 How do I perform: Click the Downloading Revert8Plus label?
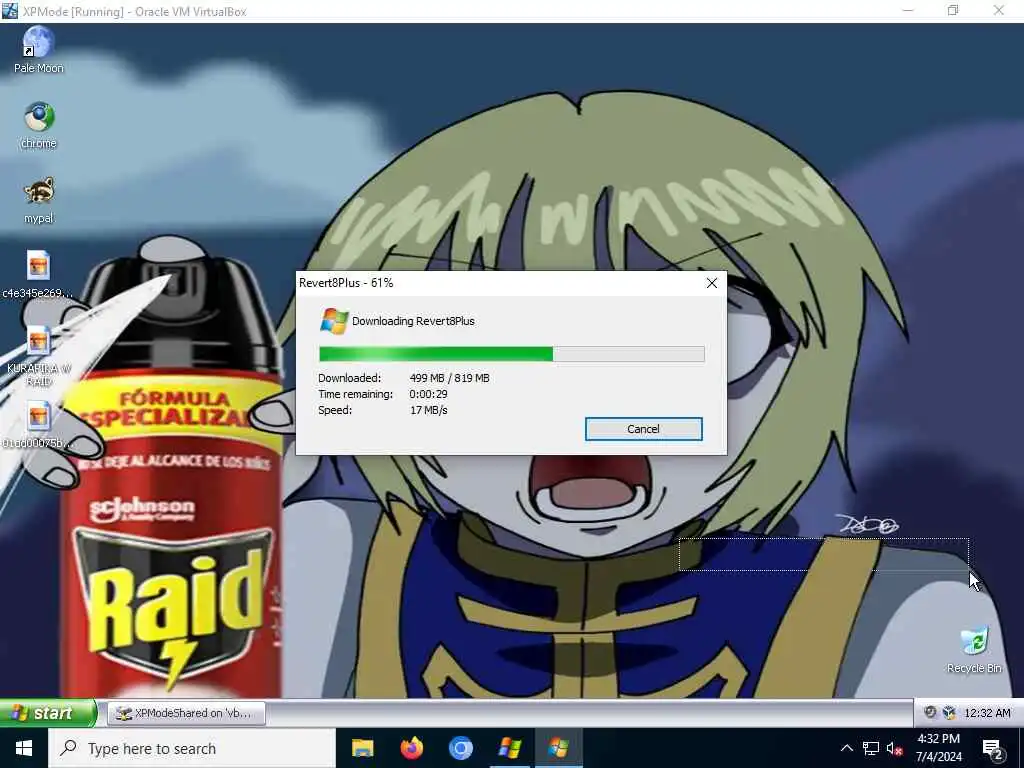(413, 321)
